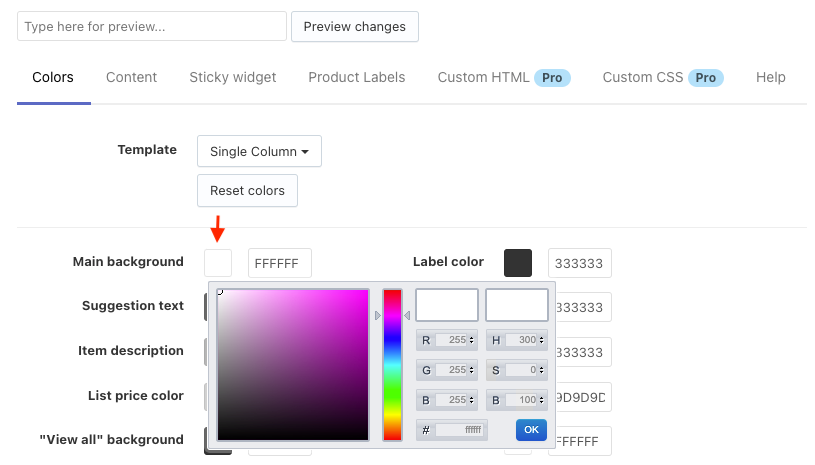Click the R value field in picker

[x=451, y=340]
